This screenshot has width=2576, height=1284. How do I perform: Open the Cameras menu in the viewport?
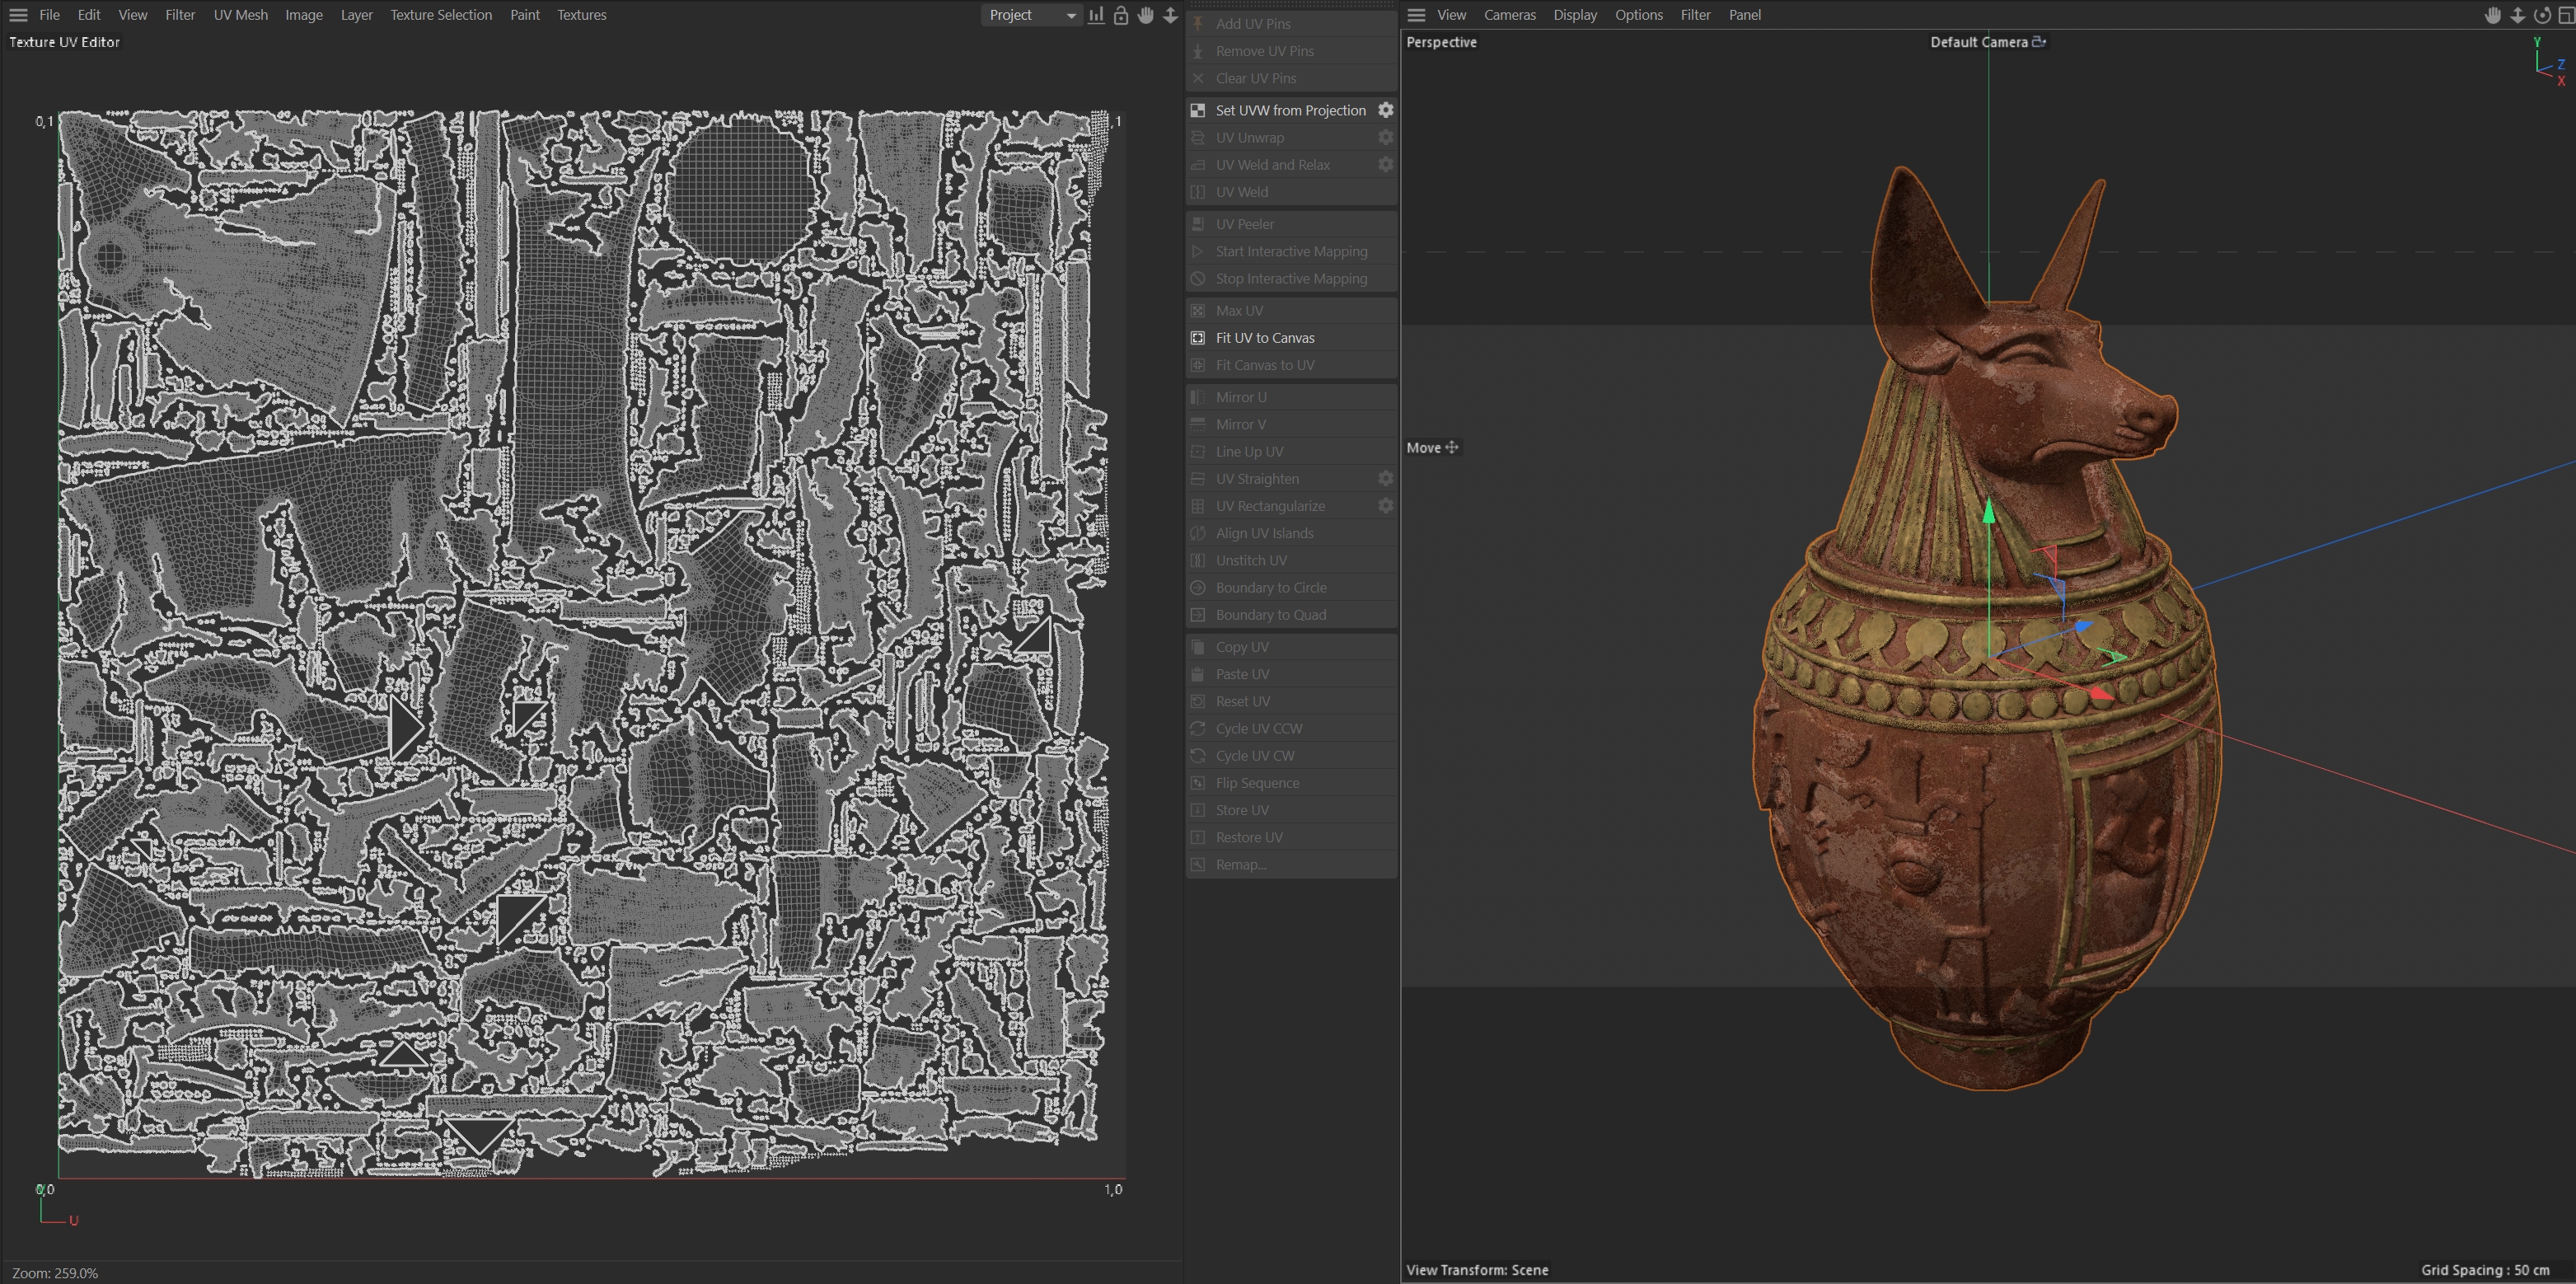pyautogui.click(x=1509, y=15)
